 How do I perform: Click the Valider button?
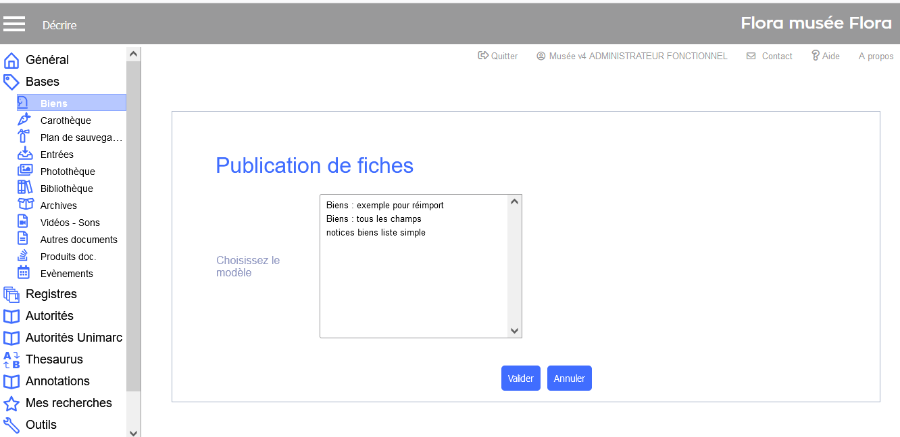click(520, 378)
